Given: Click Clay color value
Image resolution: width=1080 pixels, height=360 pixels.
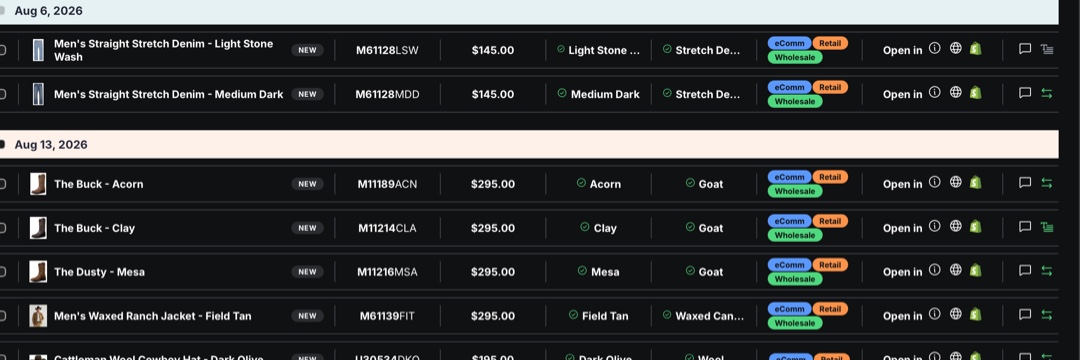Looking at the screenshot, I should 605,228.
